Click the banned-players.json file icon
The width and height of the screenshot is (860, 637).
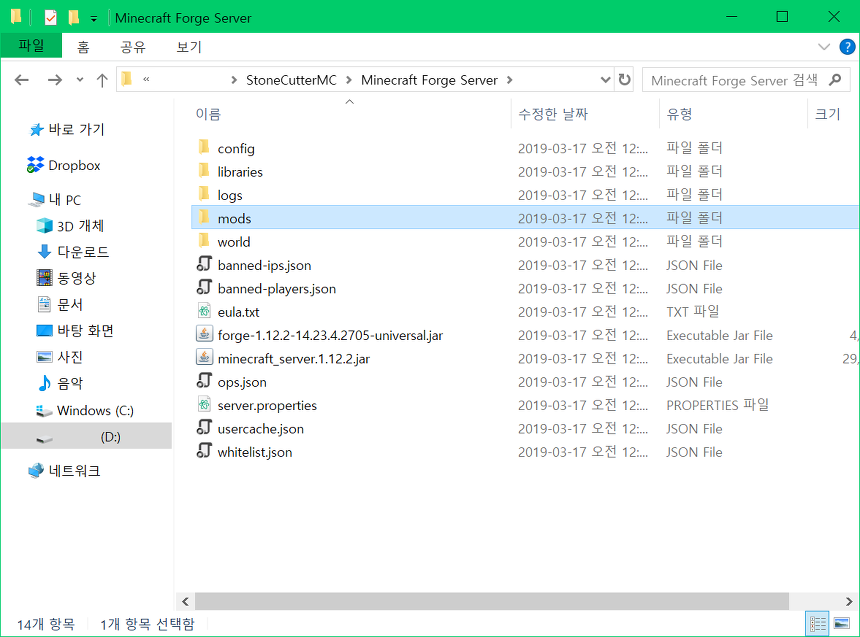pos(204,288)
